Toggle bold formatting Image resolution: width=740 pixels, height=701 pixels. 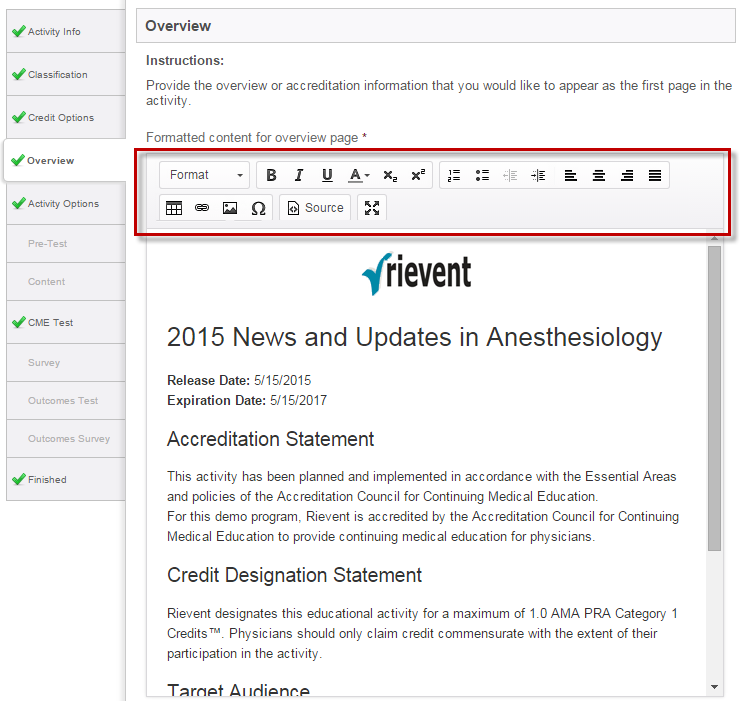coord(271,175)
